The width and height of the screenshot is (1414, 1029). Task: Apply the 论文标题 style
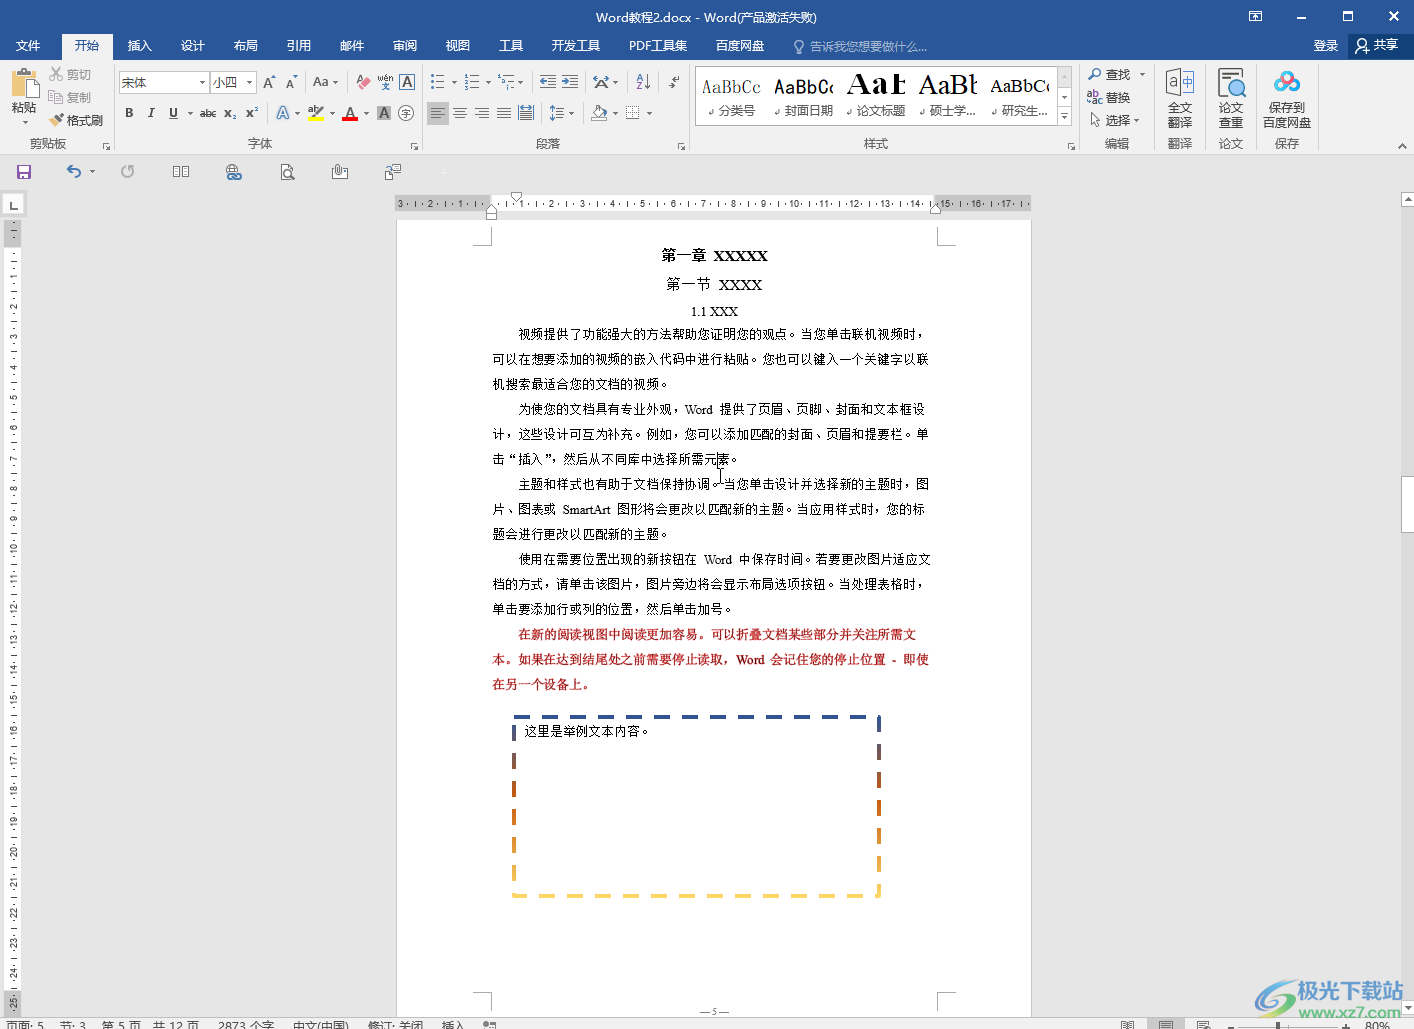point(875,96)
